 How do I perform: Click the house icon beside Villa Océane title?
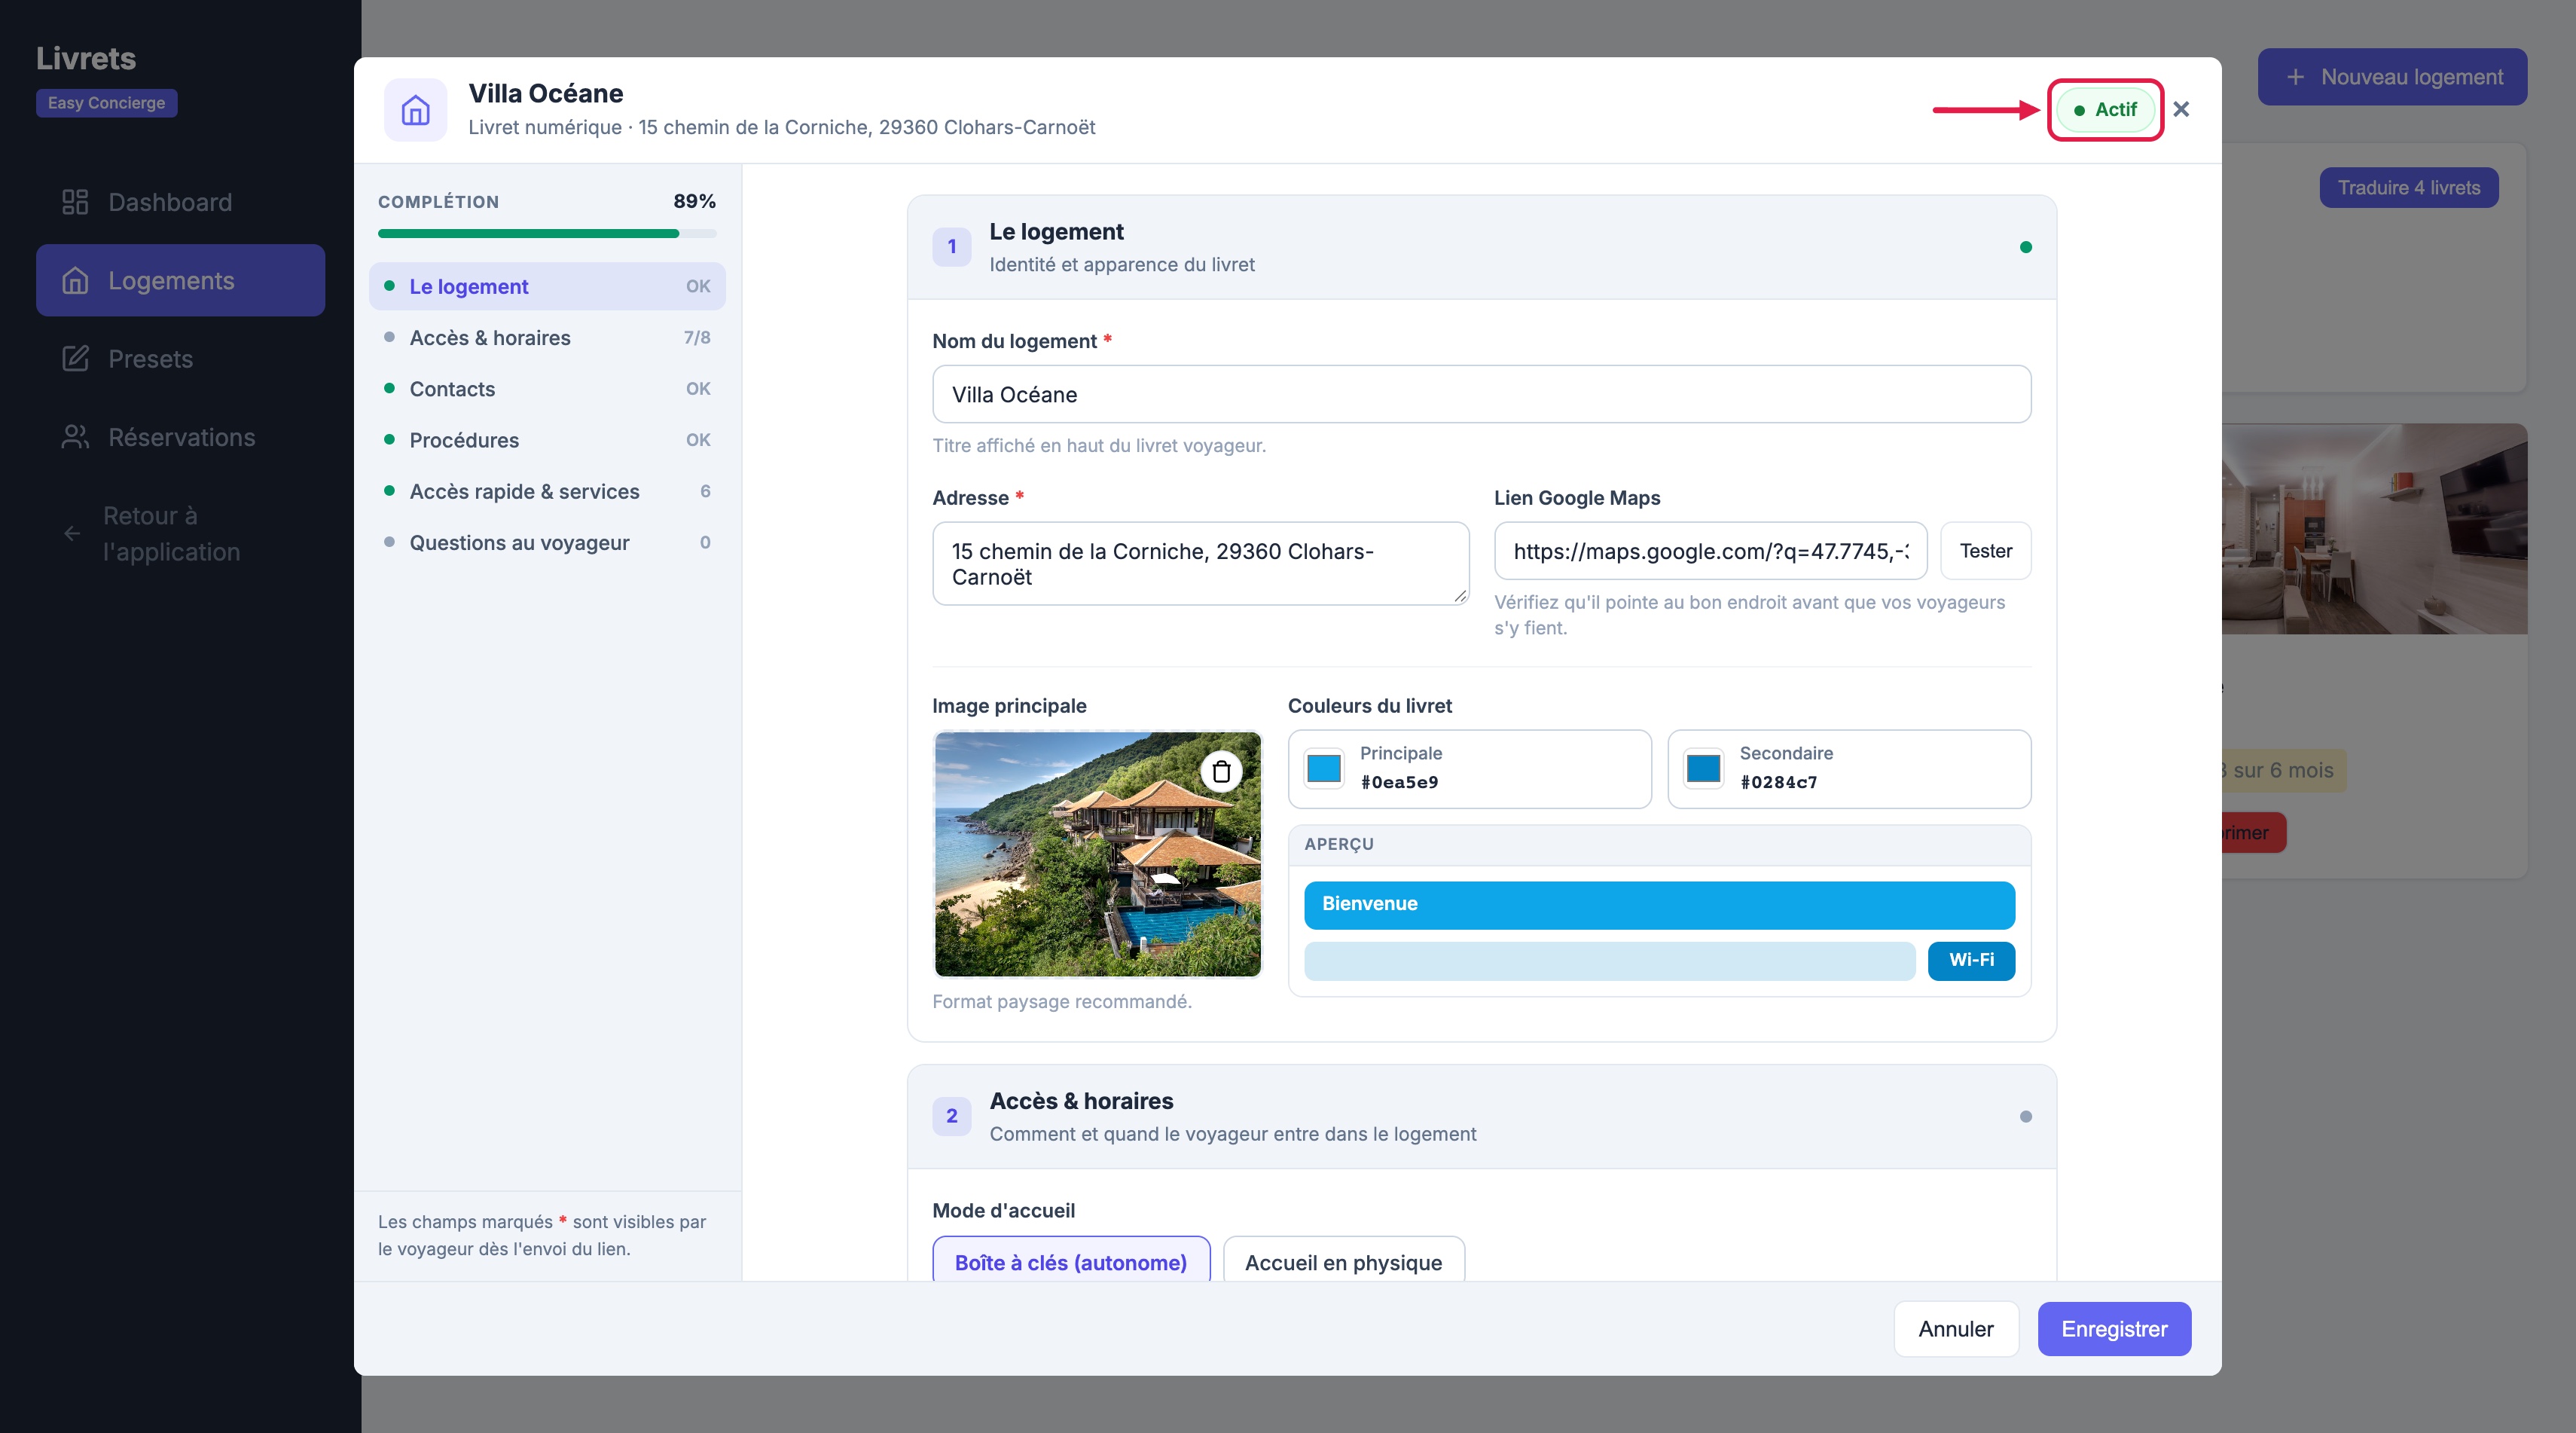(x=415, y=110)
